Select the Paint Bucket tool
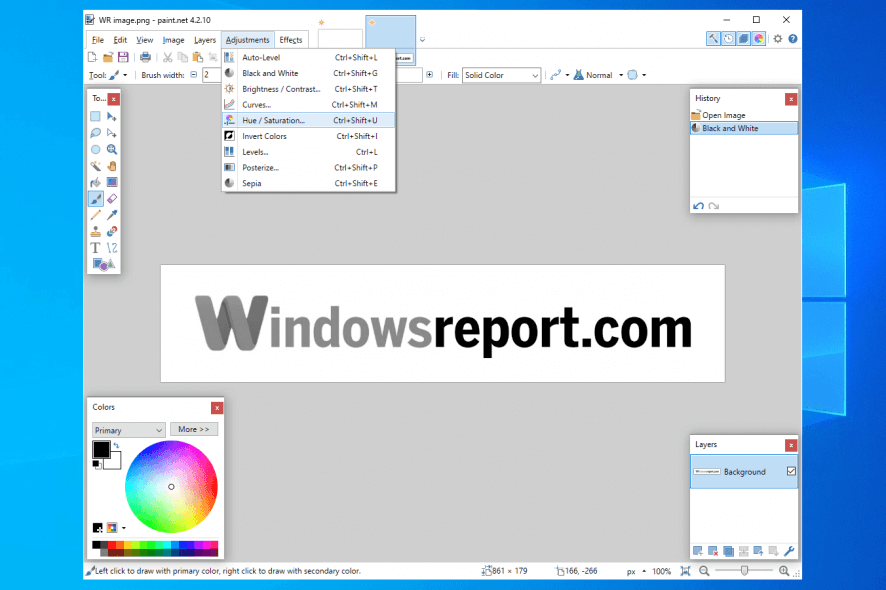The image size is (886, 590). point(95,182)
